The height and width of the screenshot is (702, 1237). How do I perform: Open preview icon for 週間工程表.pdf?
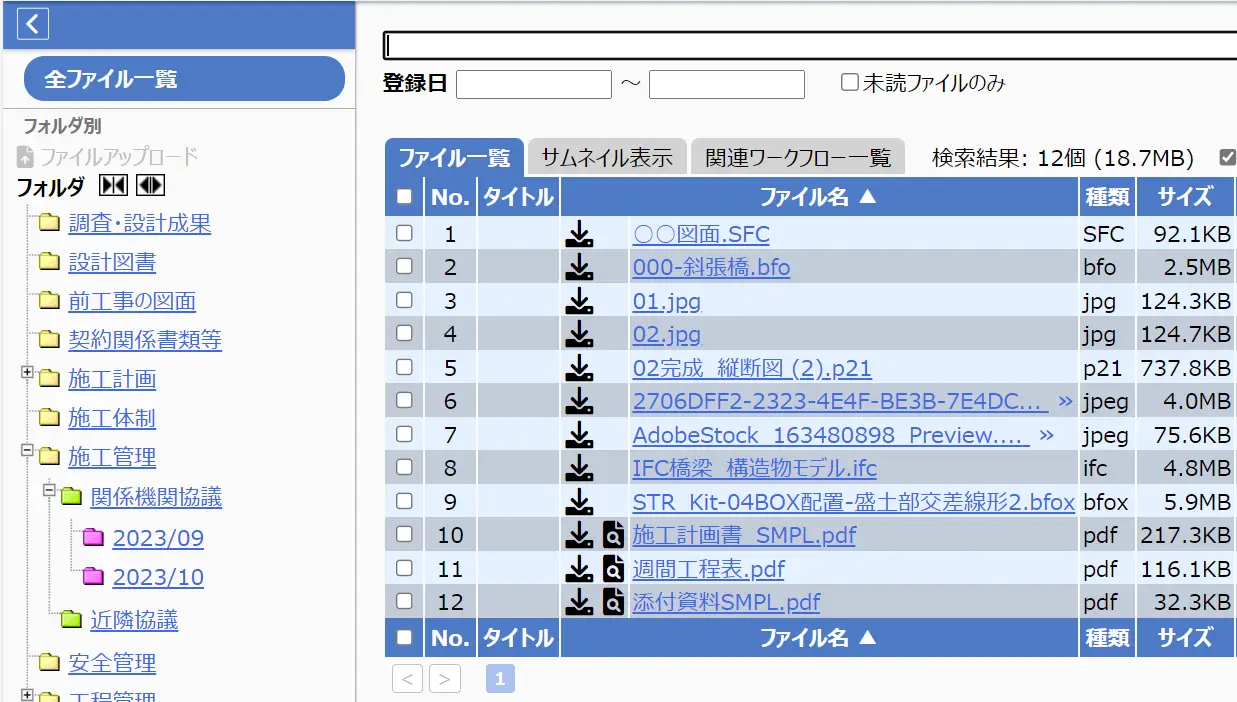pyautogui.click(x=613, y=569)
